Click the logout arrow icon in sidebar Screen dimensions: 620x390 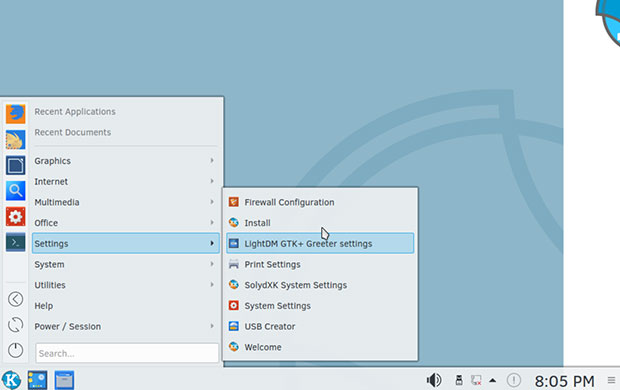pos(15,299)
